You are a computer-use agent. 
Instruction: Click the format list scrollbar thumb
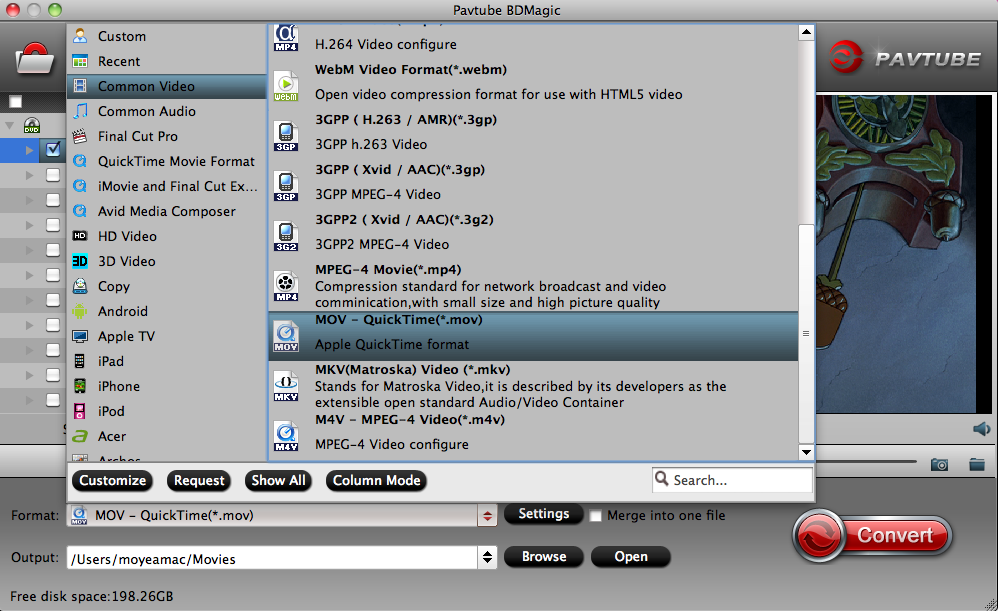(806, 334)
